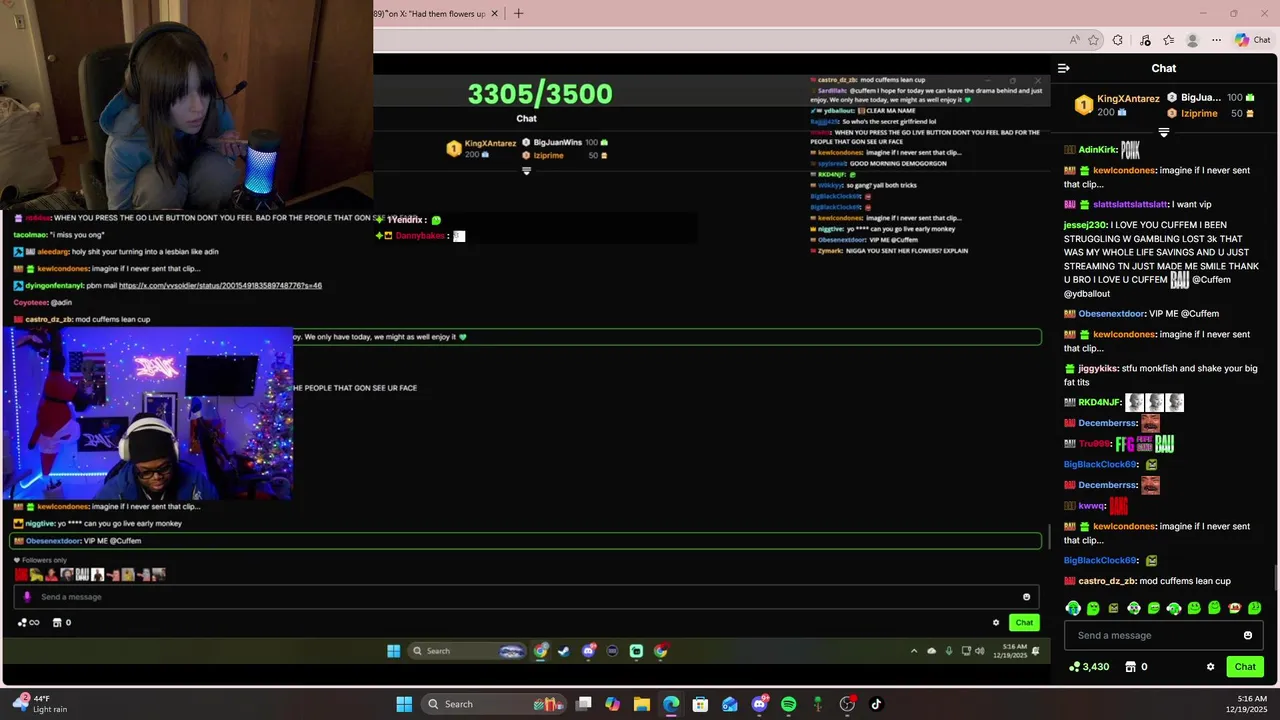Click username jessej230 in chat

1085,225
